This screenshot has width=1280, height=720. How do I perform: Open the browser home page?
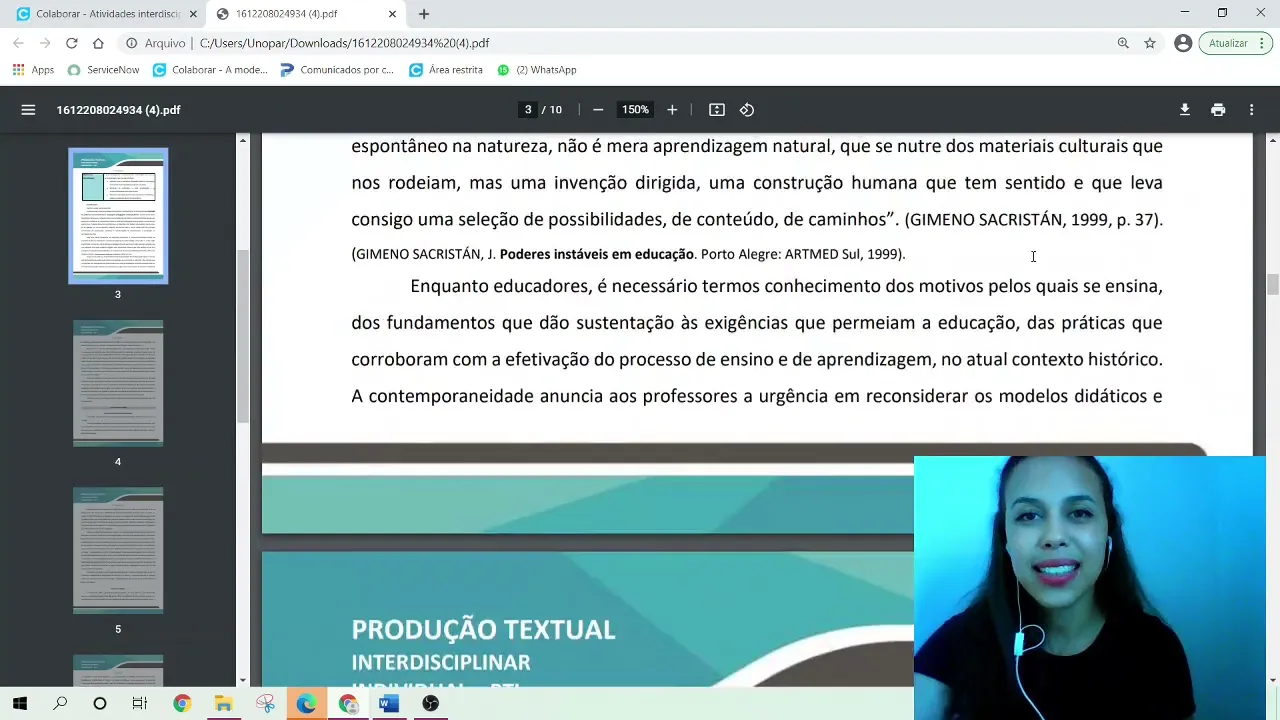point(98,43)
